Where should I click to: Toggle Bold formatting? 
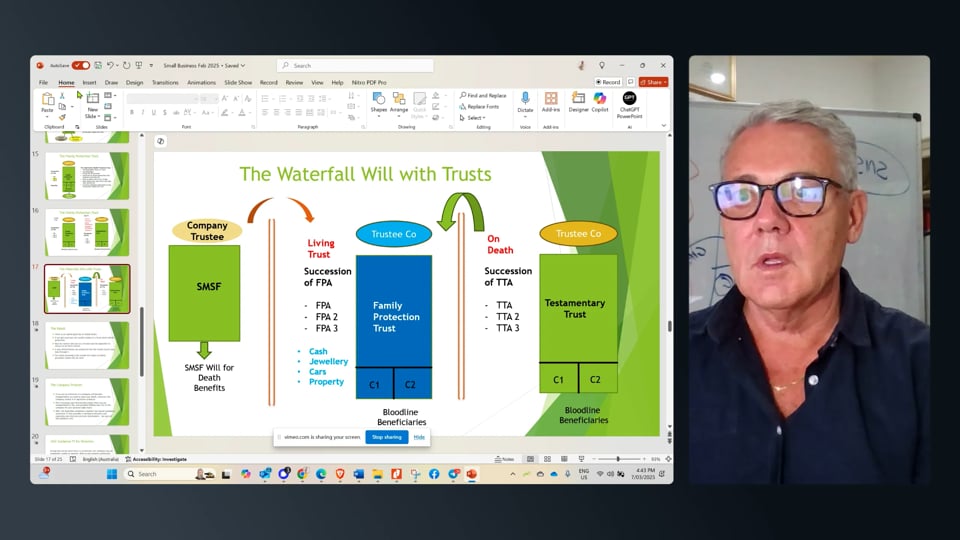[x=132, y=113]
